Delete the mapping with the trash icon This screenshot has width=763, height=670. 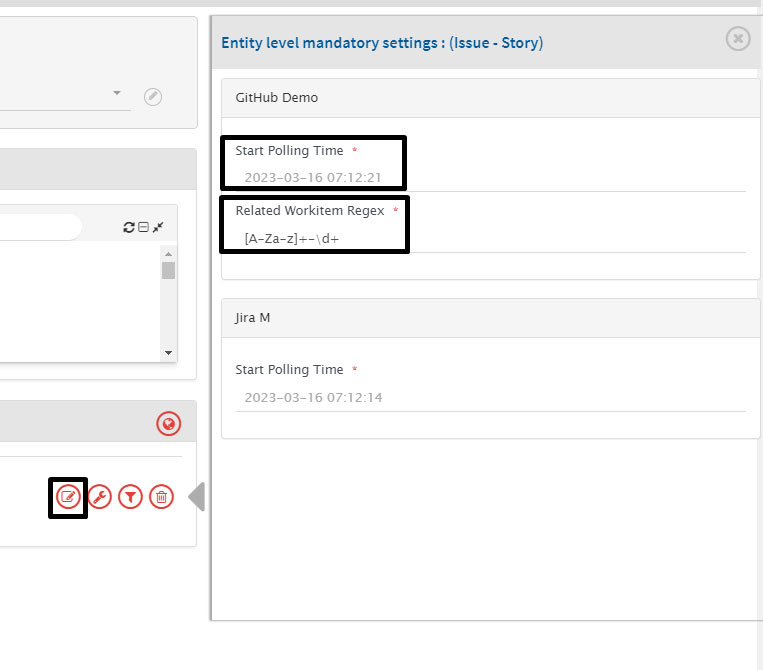[161, 497]
